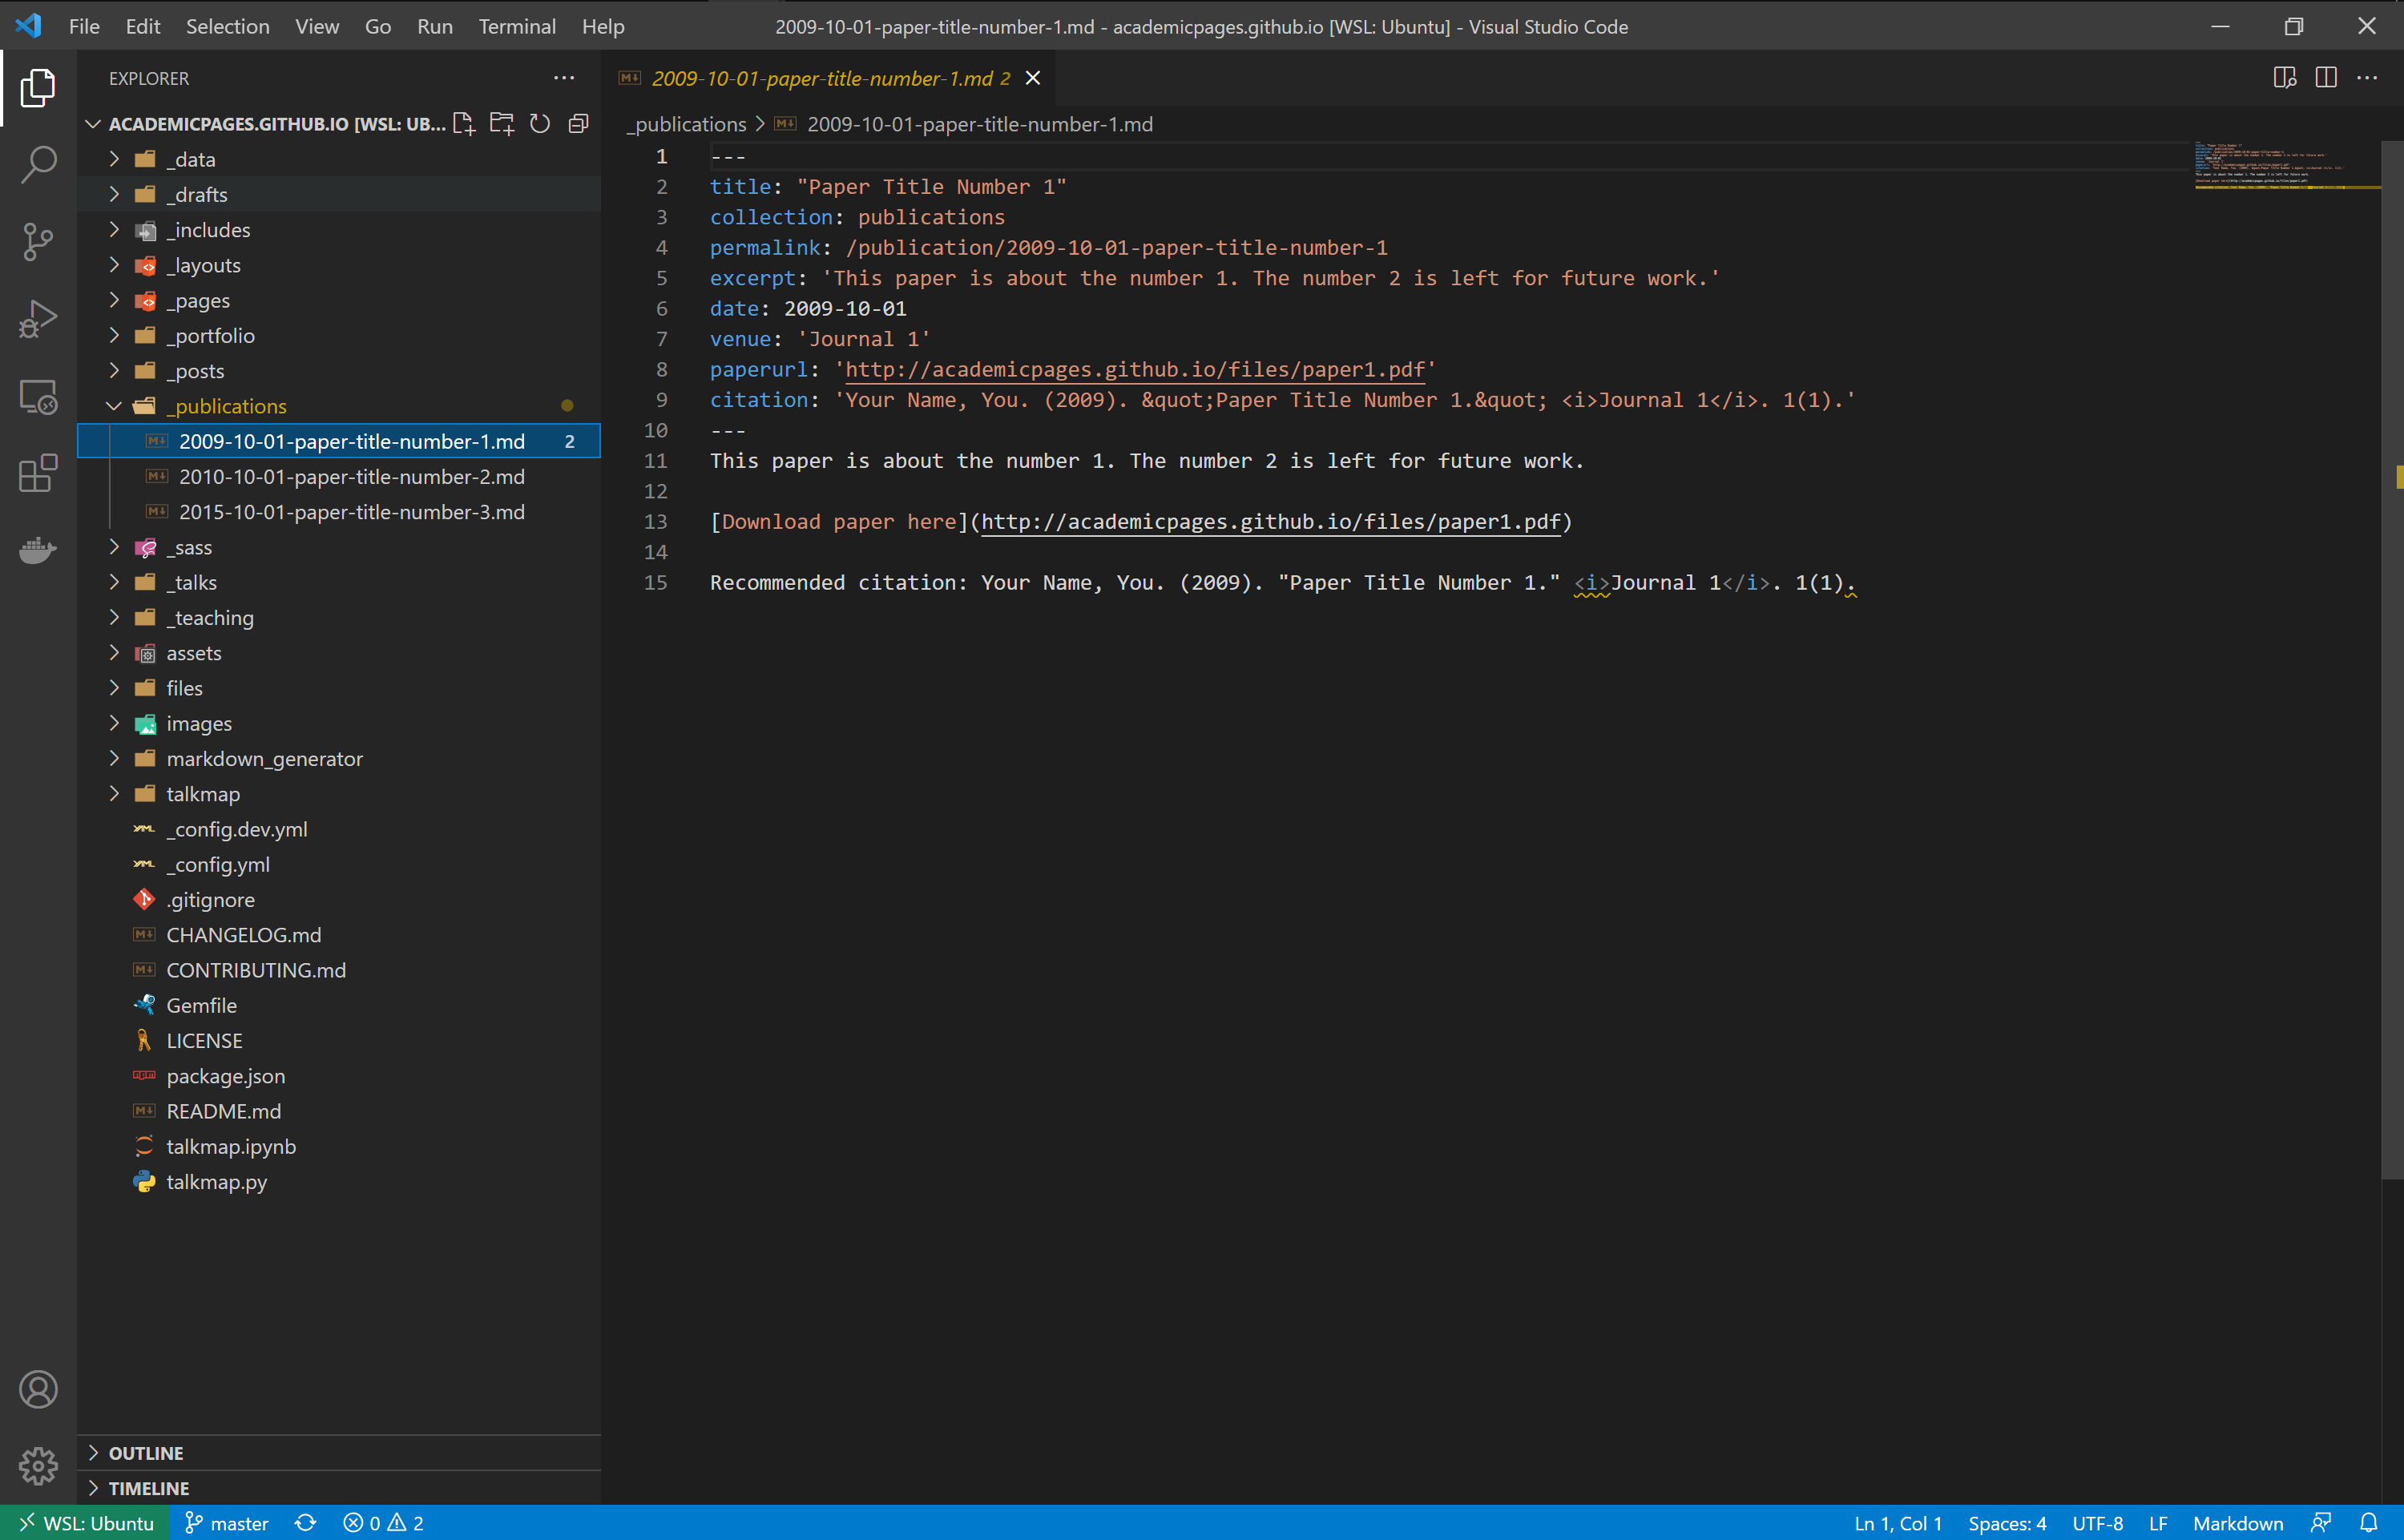Collapse the _publications folder
The image size is (2404, 1540).
[226, 406]
